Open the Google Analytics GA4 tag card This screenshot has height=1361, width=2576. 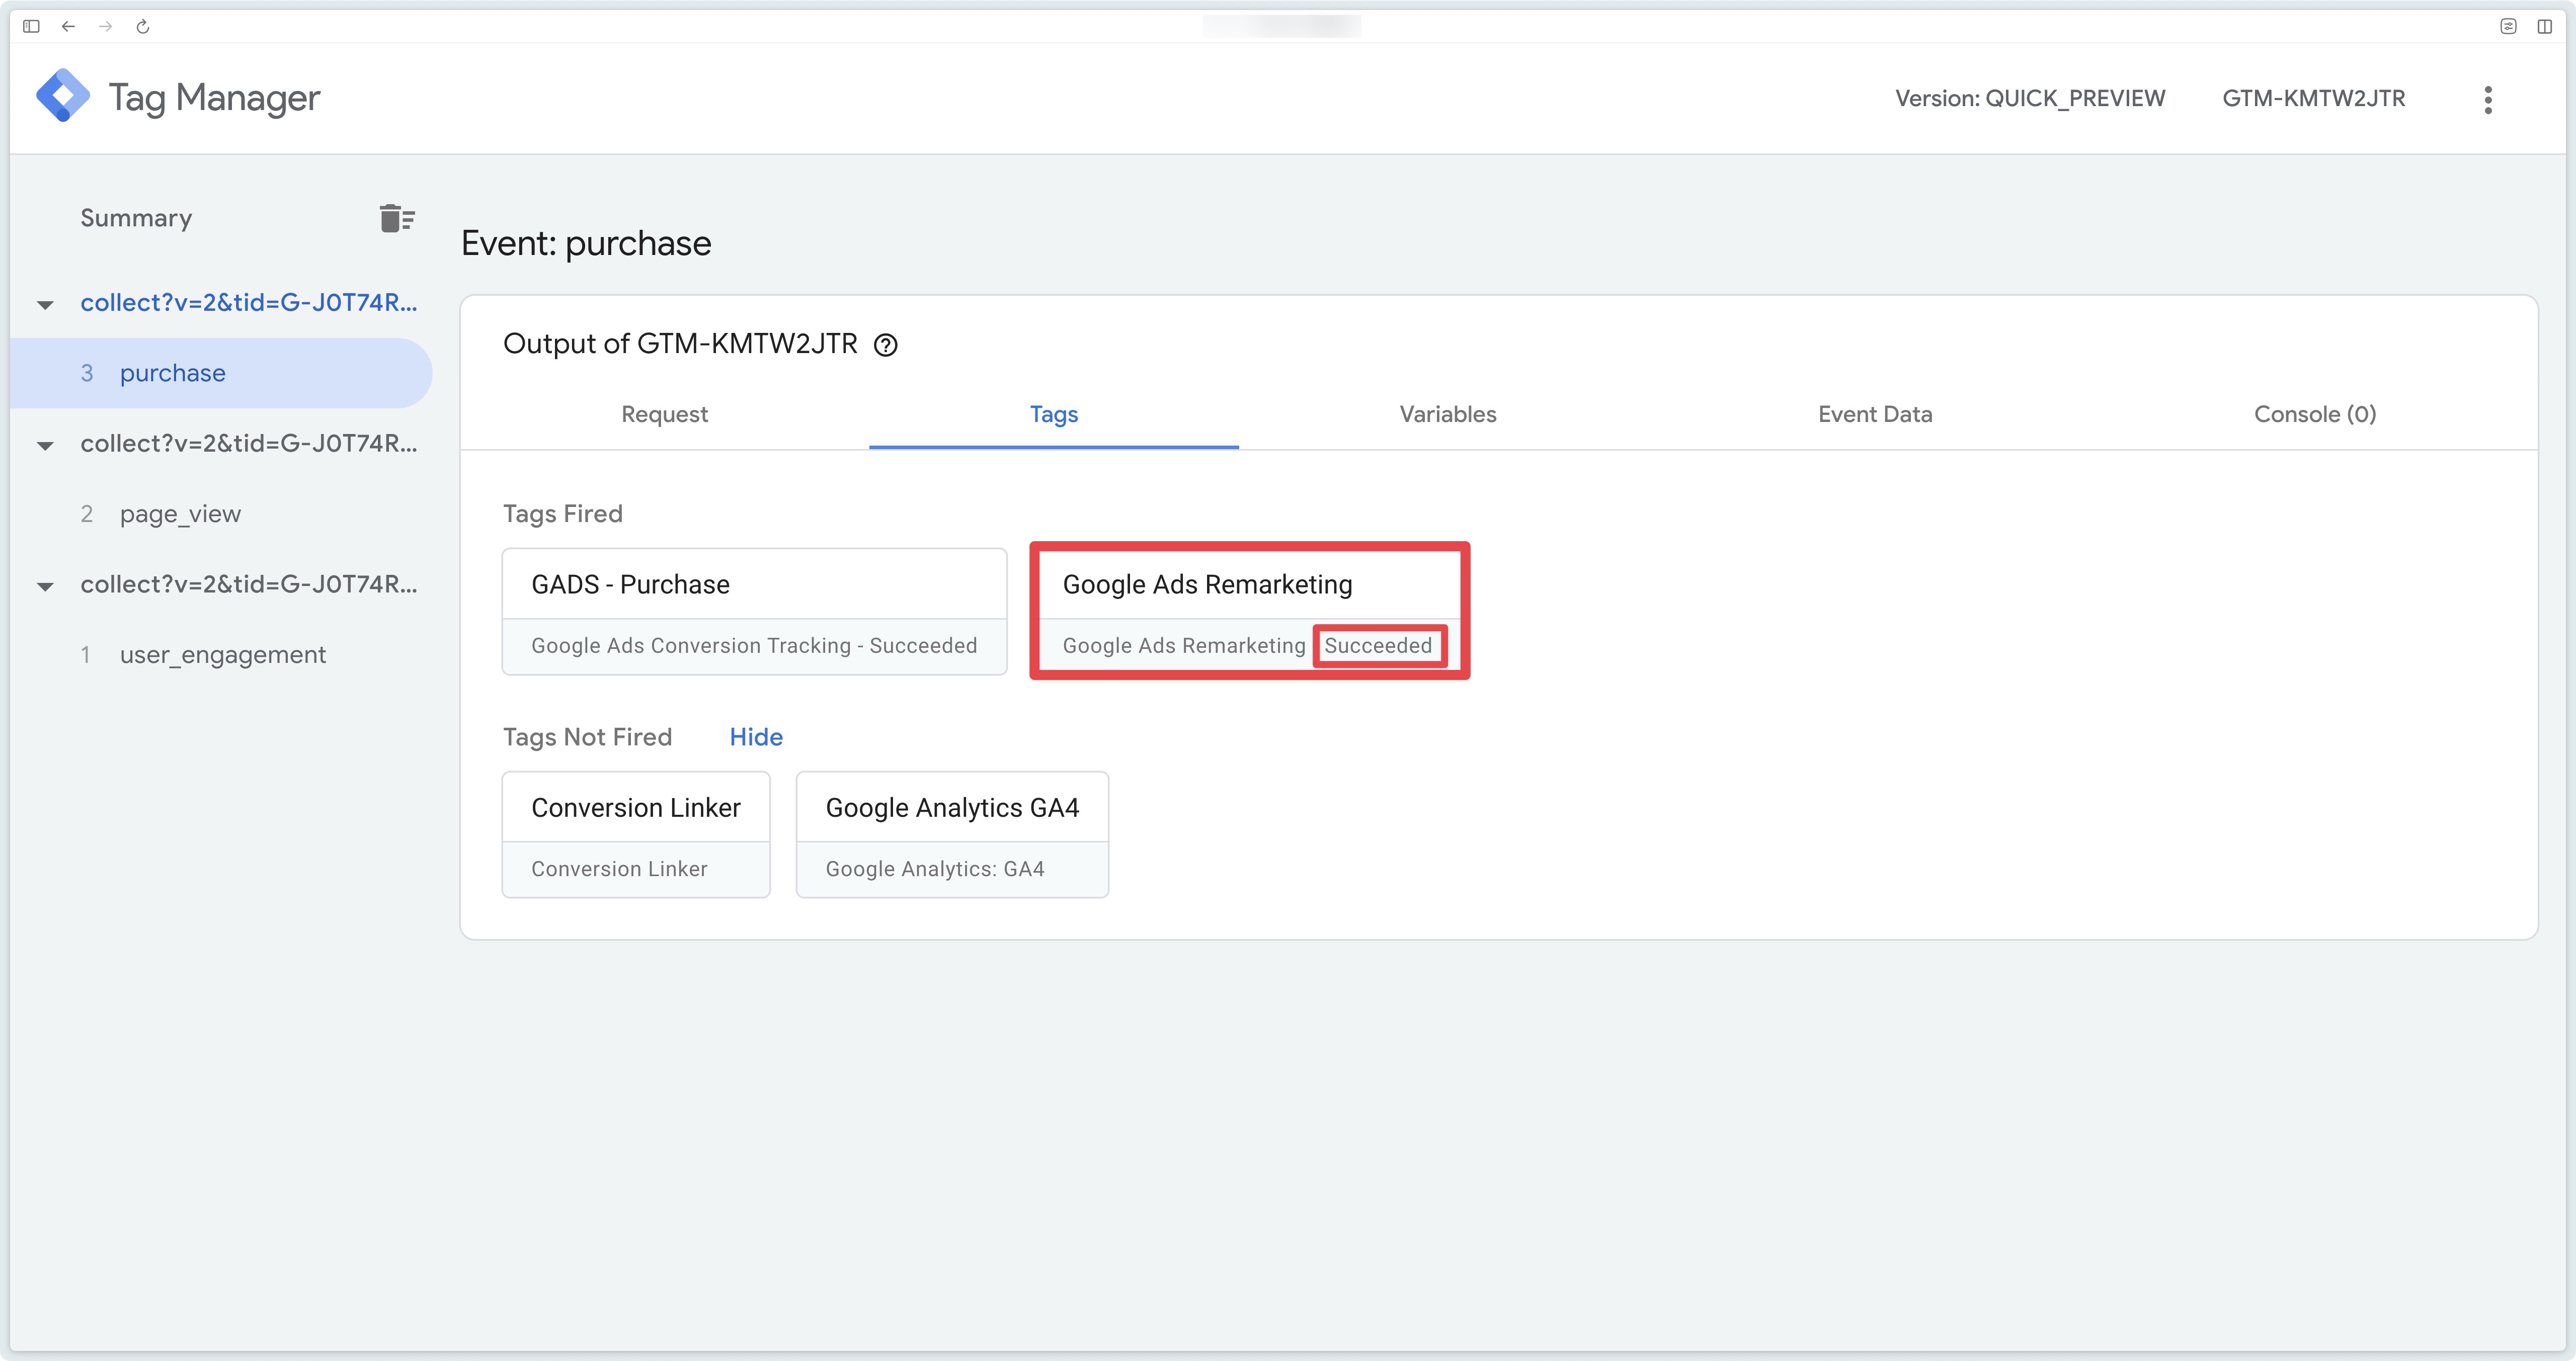pyautogui.click(x=952, y=834)
